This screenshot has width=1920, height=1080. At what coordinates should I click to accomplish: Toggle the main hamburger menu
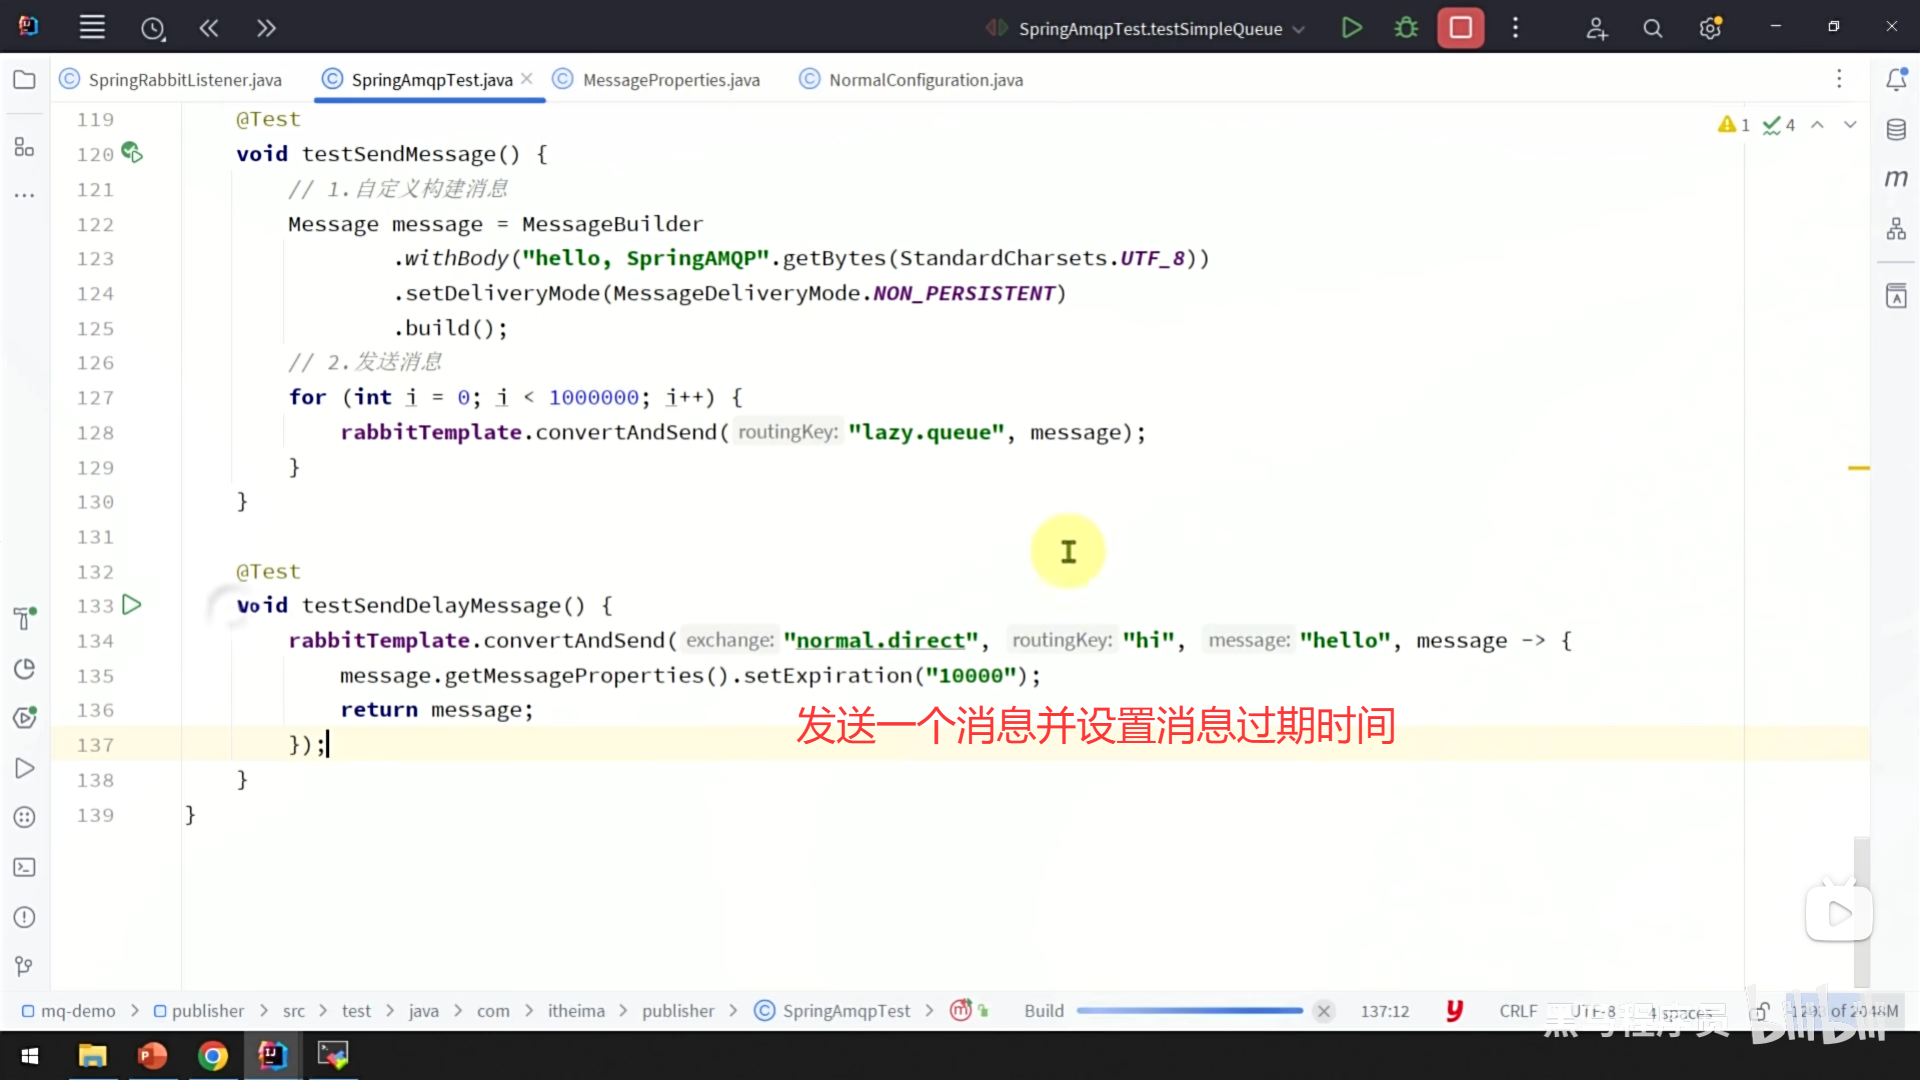coord(92,28)
